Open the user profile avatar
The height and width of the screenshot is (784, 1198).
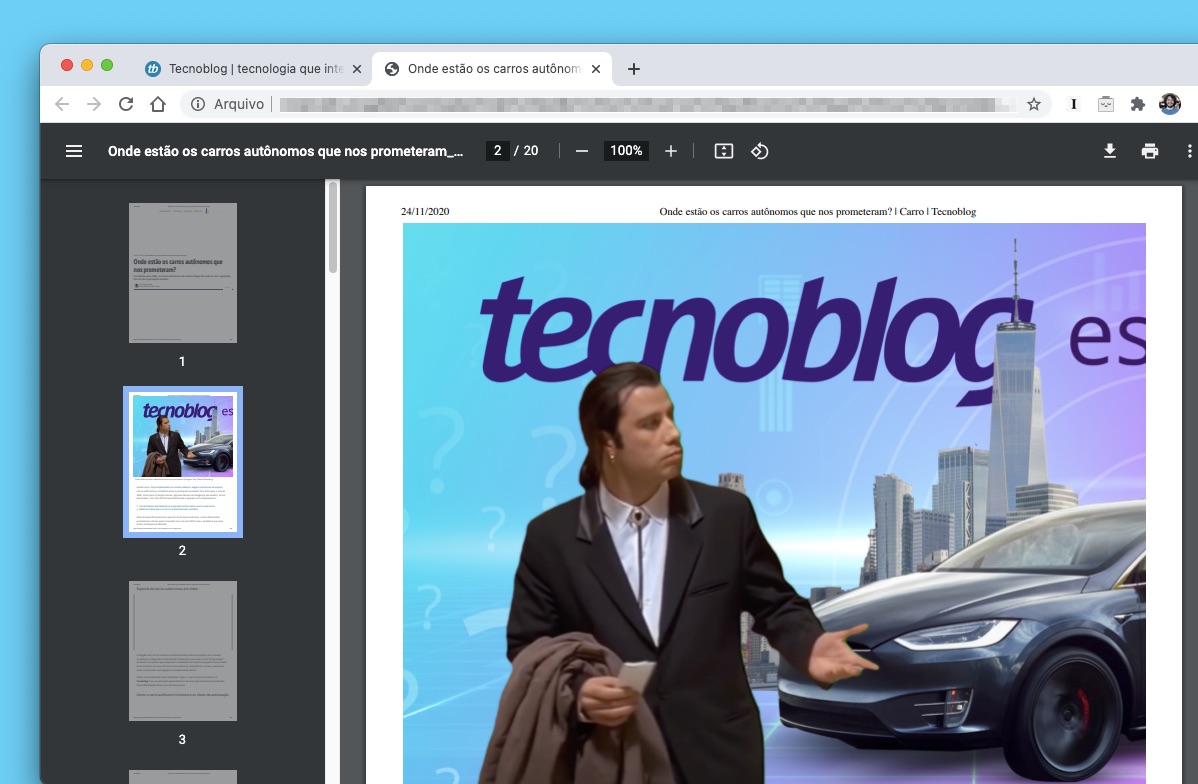pos(1170,104)
